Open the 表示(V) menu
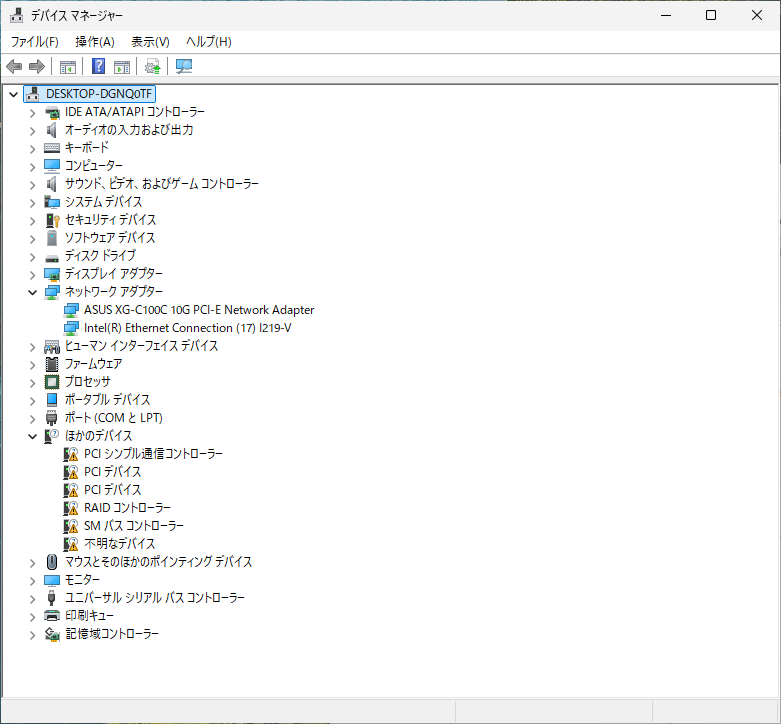The image size is (781, 724). (x=150, y=42)
